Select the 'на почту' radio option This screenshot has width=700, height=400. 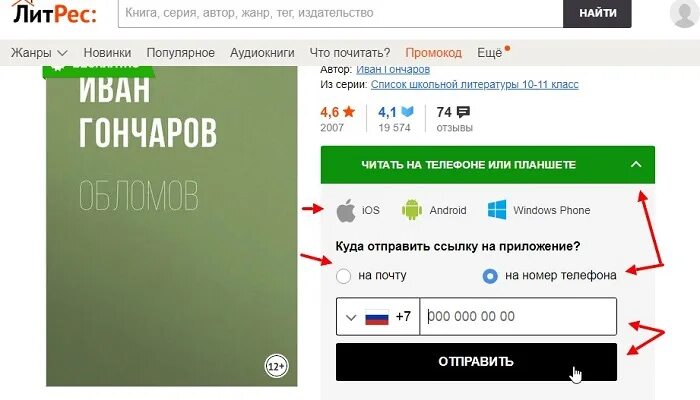(x=343, y=276)
